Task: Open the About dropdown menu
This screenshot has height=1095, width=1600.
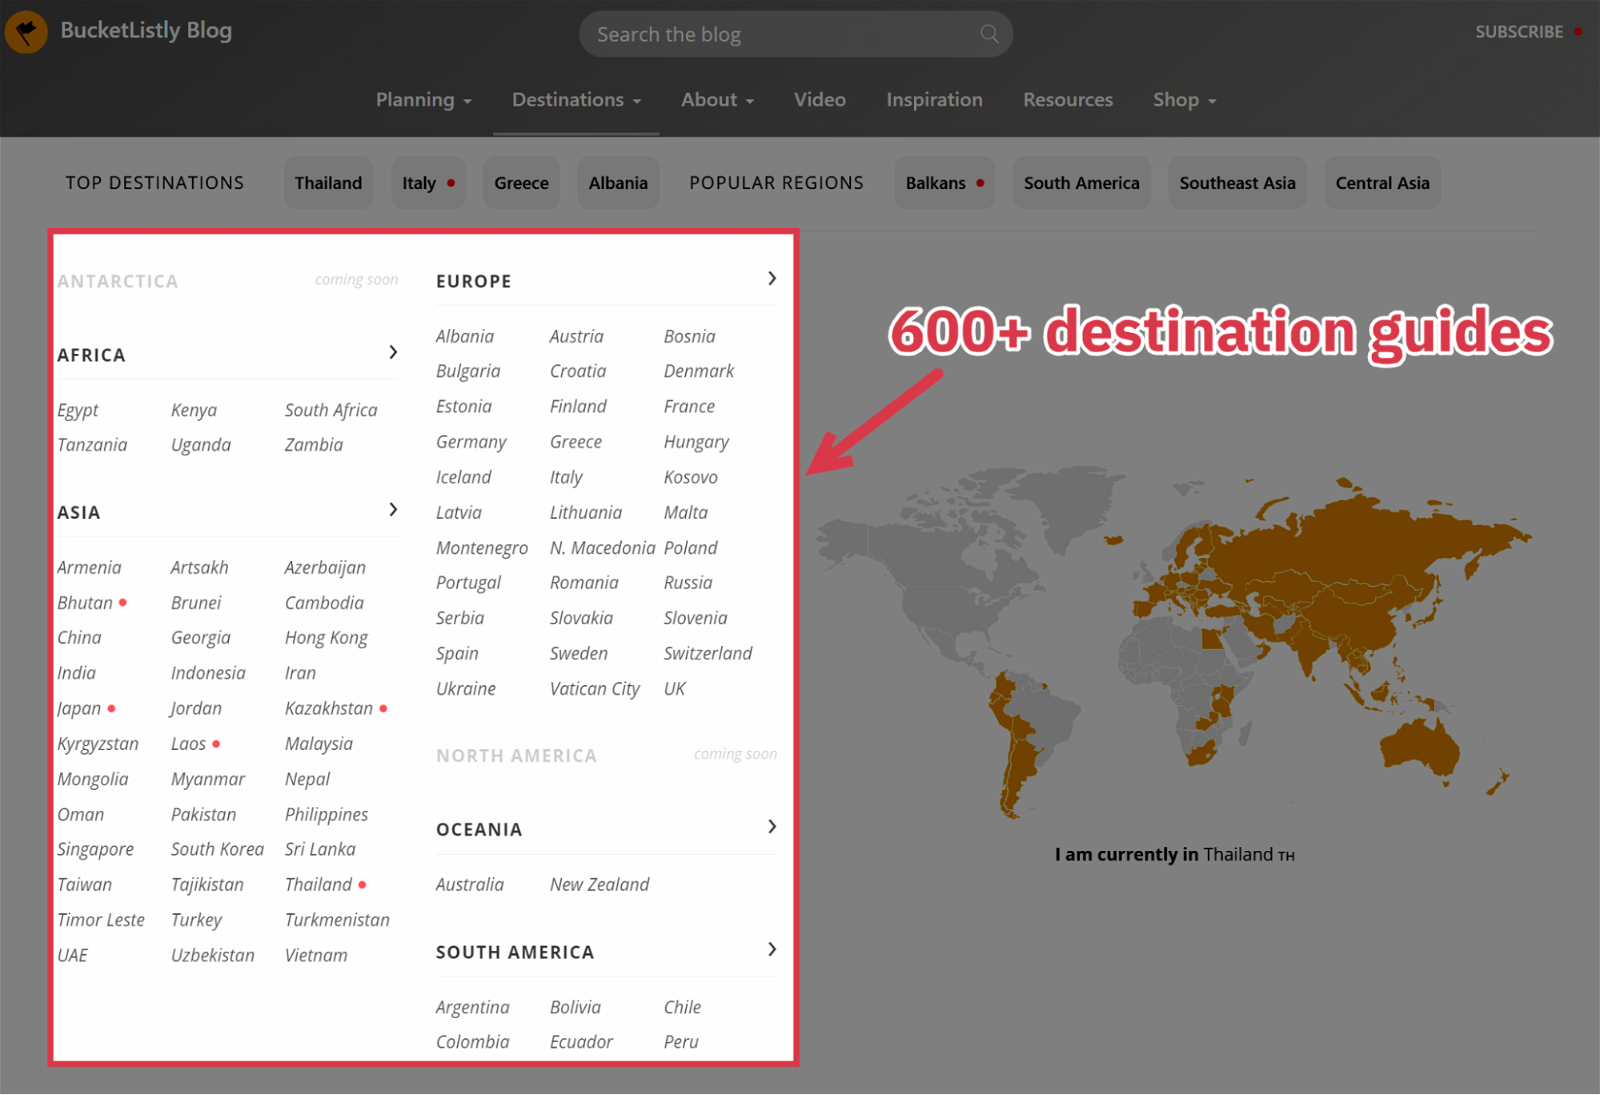Action: click(x=717, y=100)
